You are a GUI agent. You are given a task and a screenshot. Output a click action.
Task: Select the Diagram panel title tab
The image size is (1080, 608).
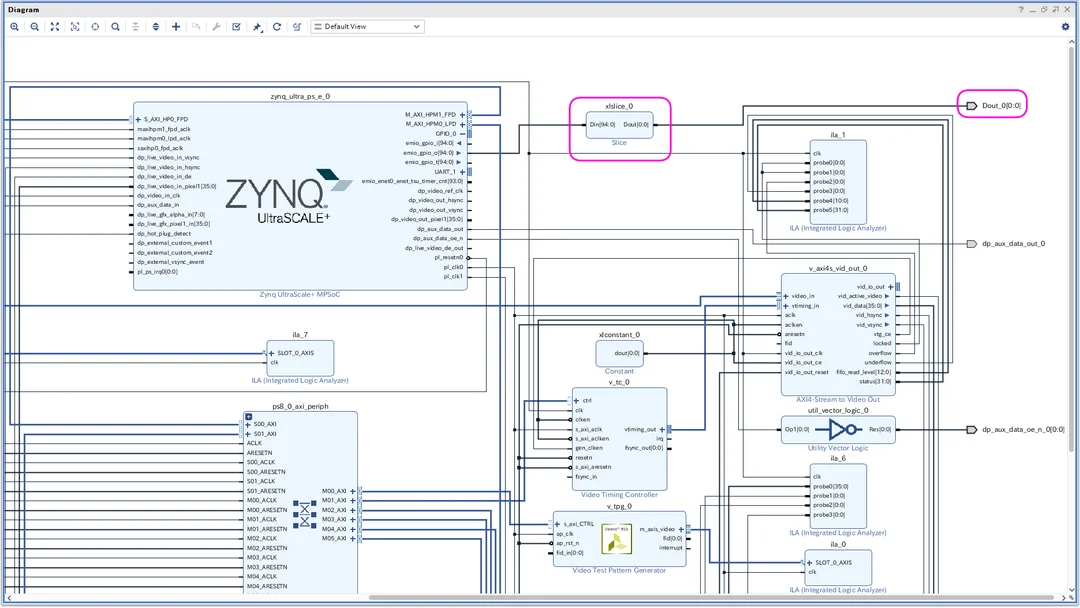tap(23, 10)
